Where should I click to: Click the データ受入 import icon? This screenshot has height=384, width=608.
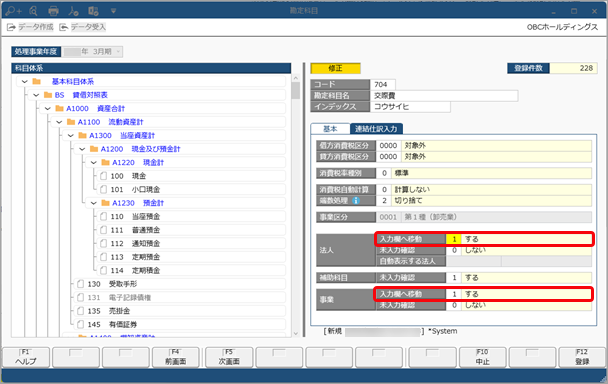click(x=64, y=27)
